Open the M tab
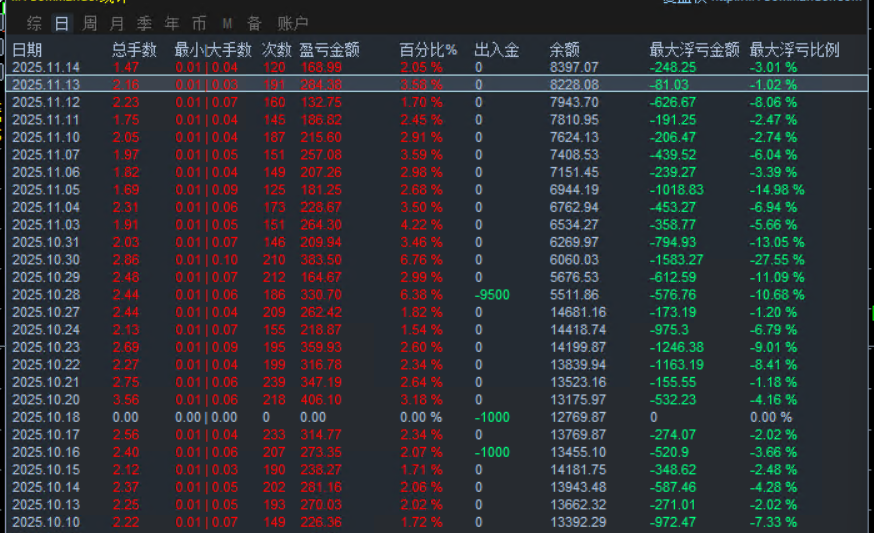874x533 pixels. tap(227, 23)
